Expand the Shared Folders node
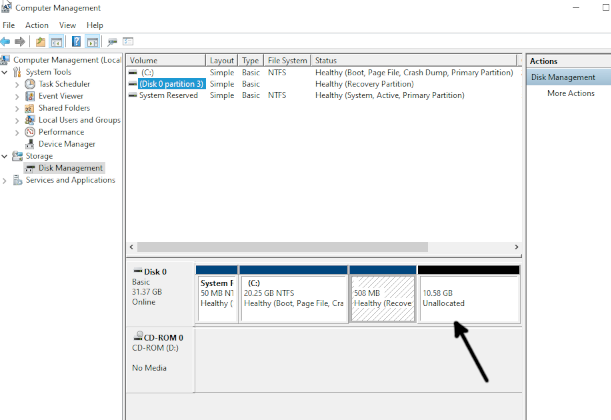The image size is (611, 420). (x=17, y=108)
